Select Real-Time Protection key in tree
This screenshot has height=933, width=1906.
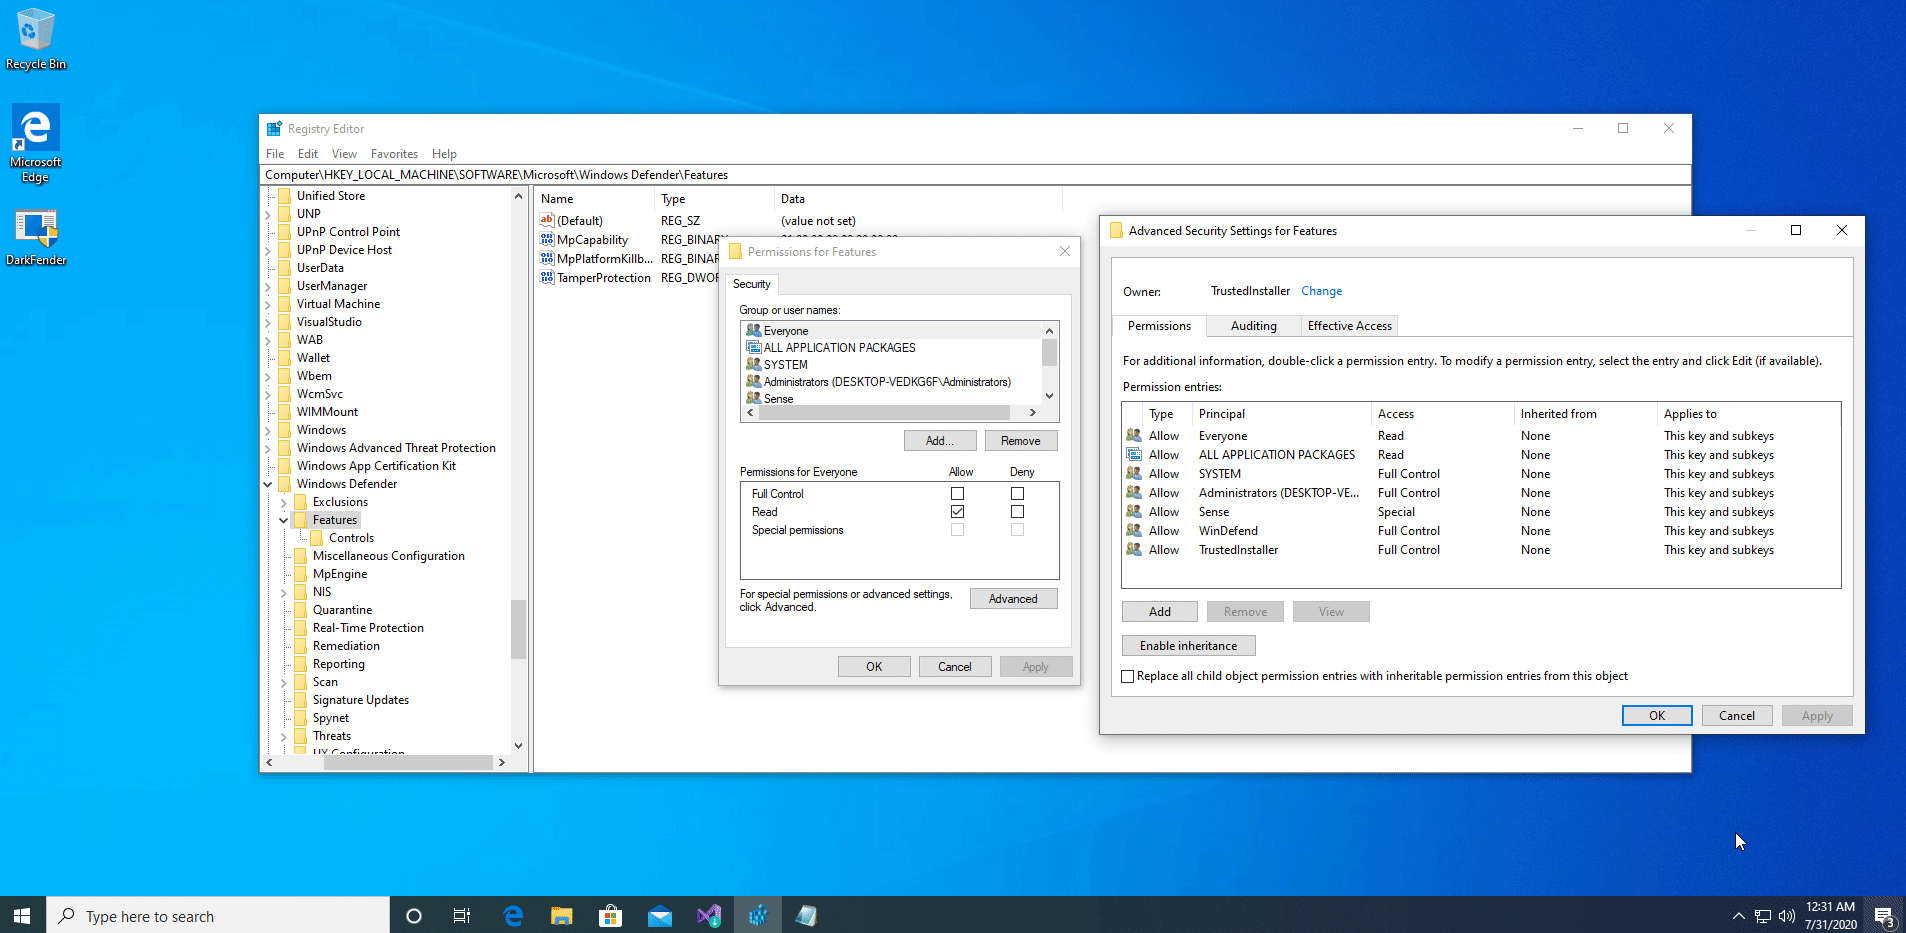tap(368, 628)
